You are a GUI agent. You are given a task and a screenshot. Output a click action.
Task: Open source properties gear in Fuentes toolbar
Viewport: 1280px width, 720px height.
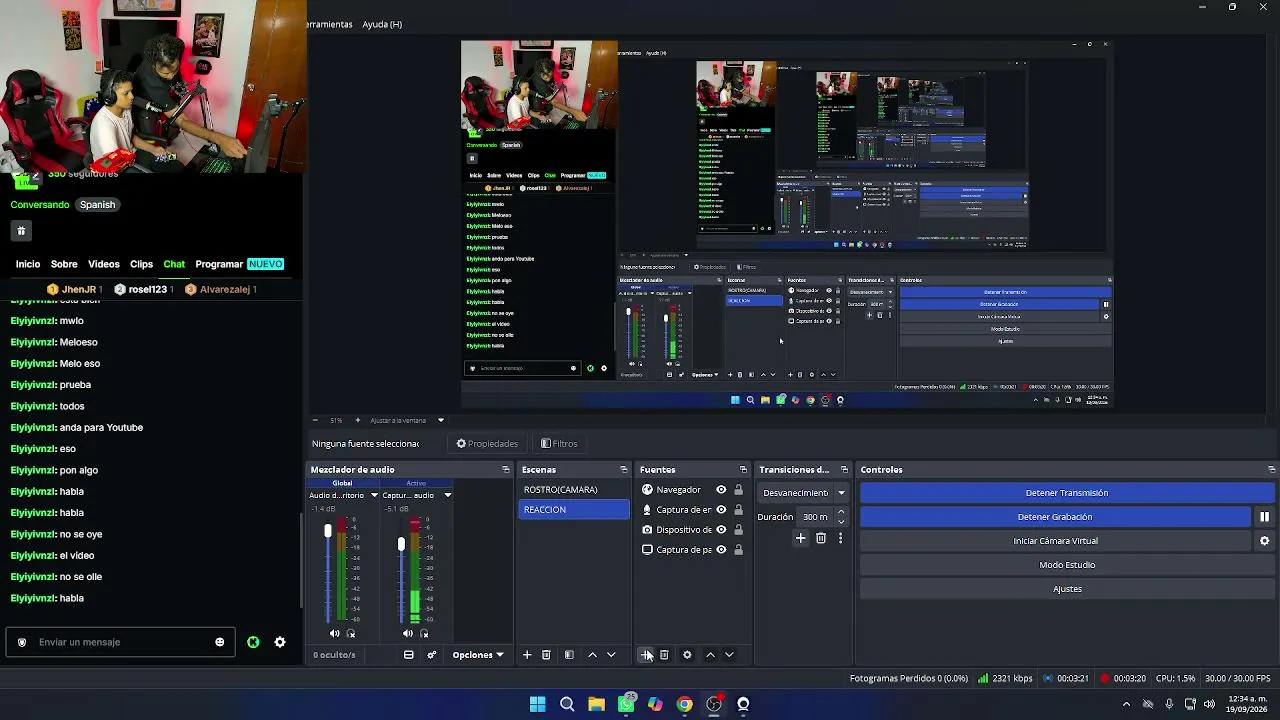(x=687, y=655)
